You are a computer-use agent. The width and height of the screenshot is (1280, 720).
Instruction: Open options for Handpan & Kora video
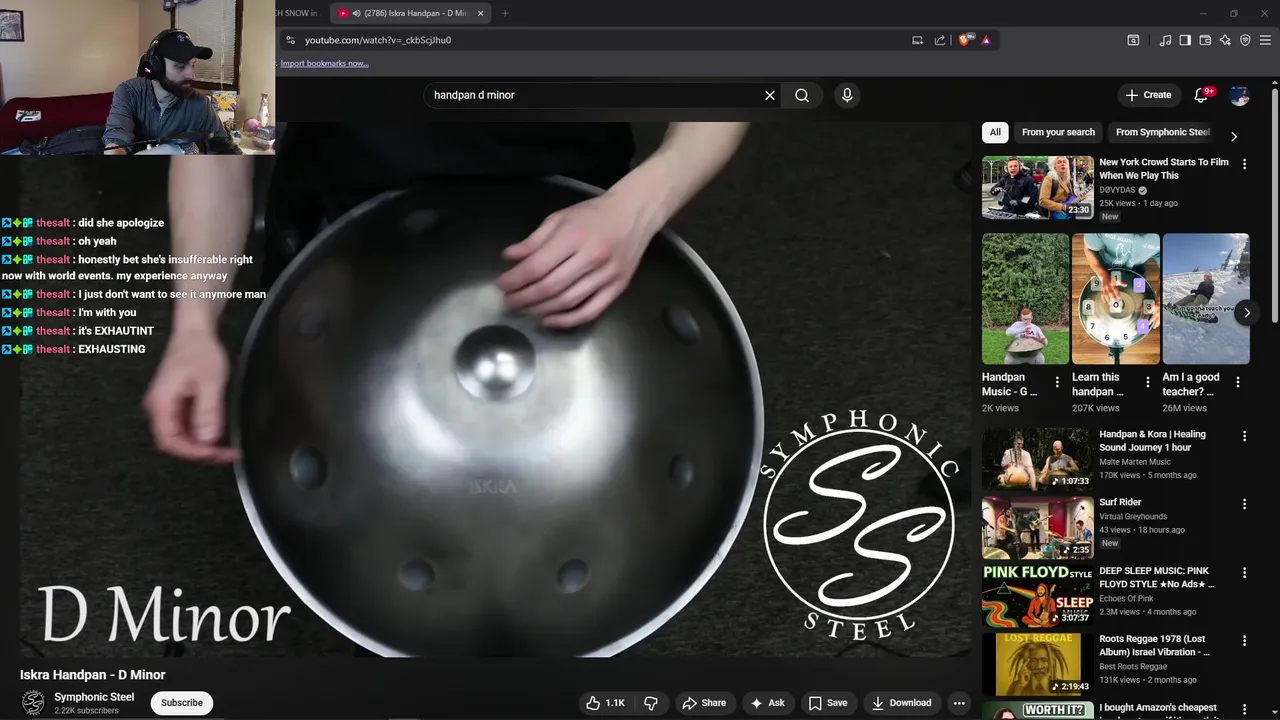[x=1245, y=436]
